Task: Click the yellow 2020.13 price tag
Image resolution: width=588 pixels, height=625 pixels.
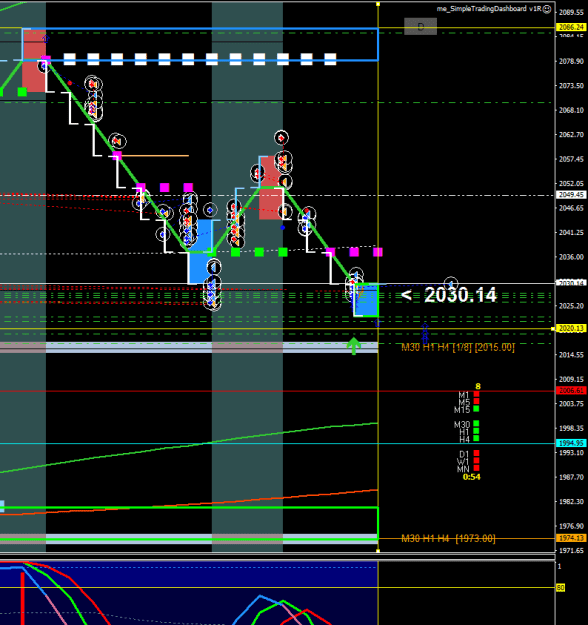Action: [571, 328]
